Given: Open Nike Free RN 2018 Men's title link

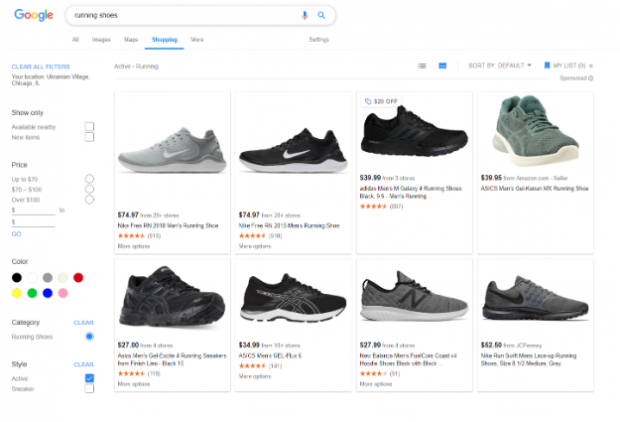Looking at the screenshot, I should [168, 225].
